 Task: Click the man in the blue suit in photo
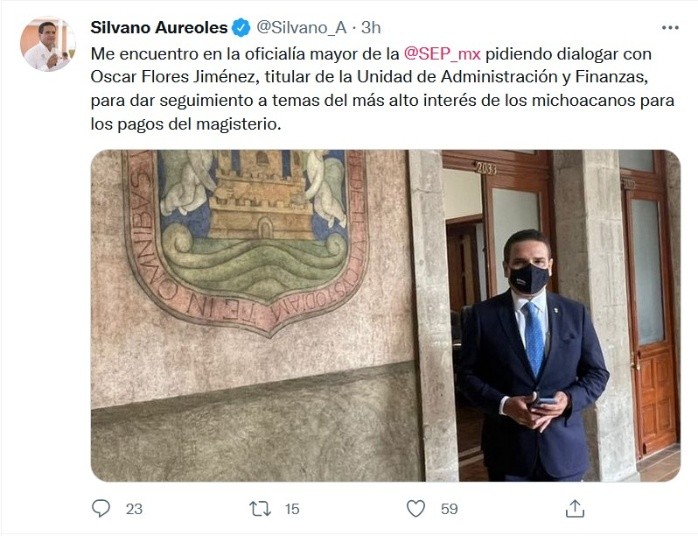pyautogui.click(x=533, y=356)
